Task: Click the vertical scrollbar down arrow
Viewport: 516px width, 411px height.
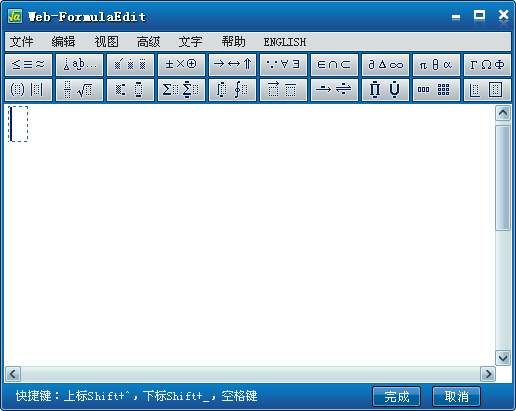Action: pos(503,358)
